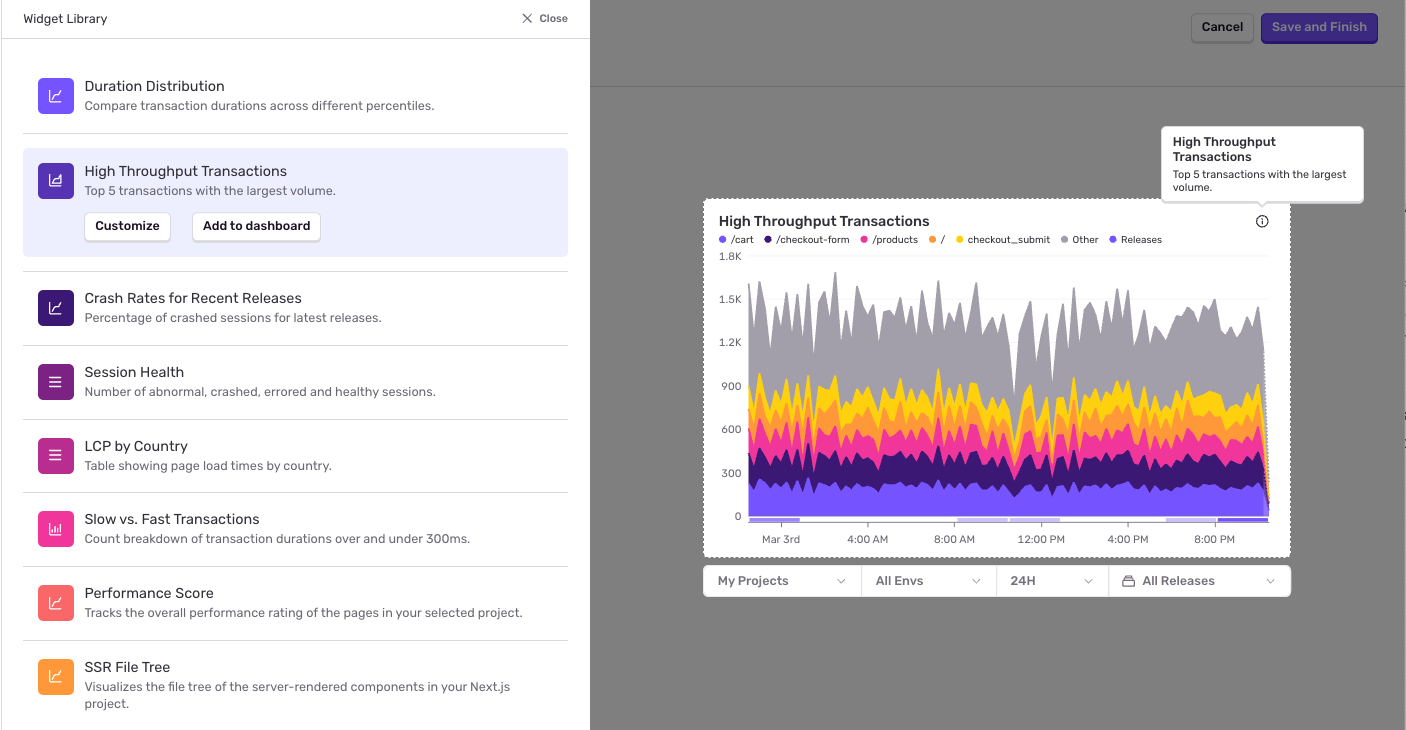Select the Crash Rates for Recent Releases title
1406x730 pixels.
(193, 298)
